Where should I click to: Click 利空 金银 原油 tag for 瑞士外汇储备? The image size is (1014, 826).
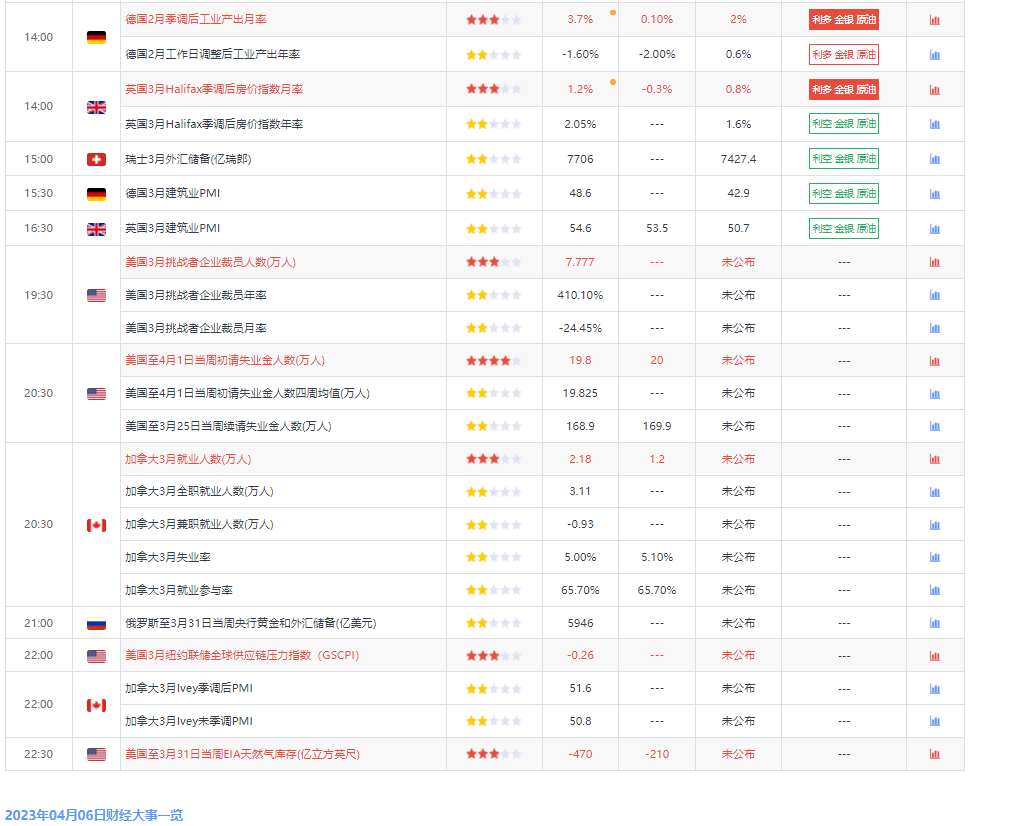844,158
